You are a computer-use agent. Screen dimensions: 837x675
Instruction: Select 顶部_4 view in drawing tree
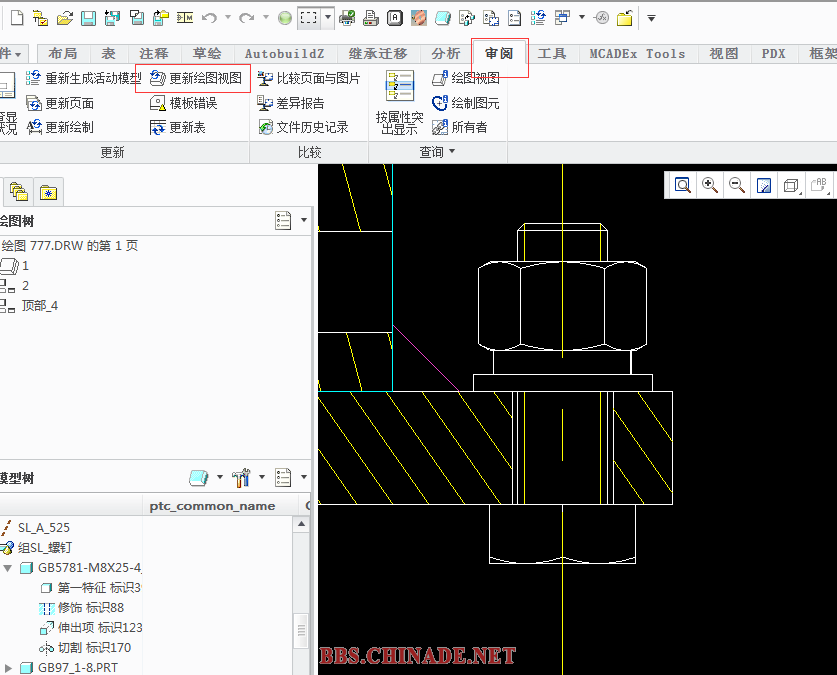(x=39, y=305)
